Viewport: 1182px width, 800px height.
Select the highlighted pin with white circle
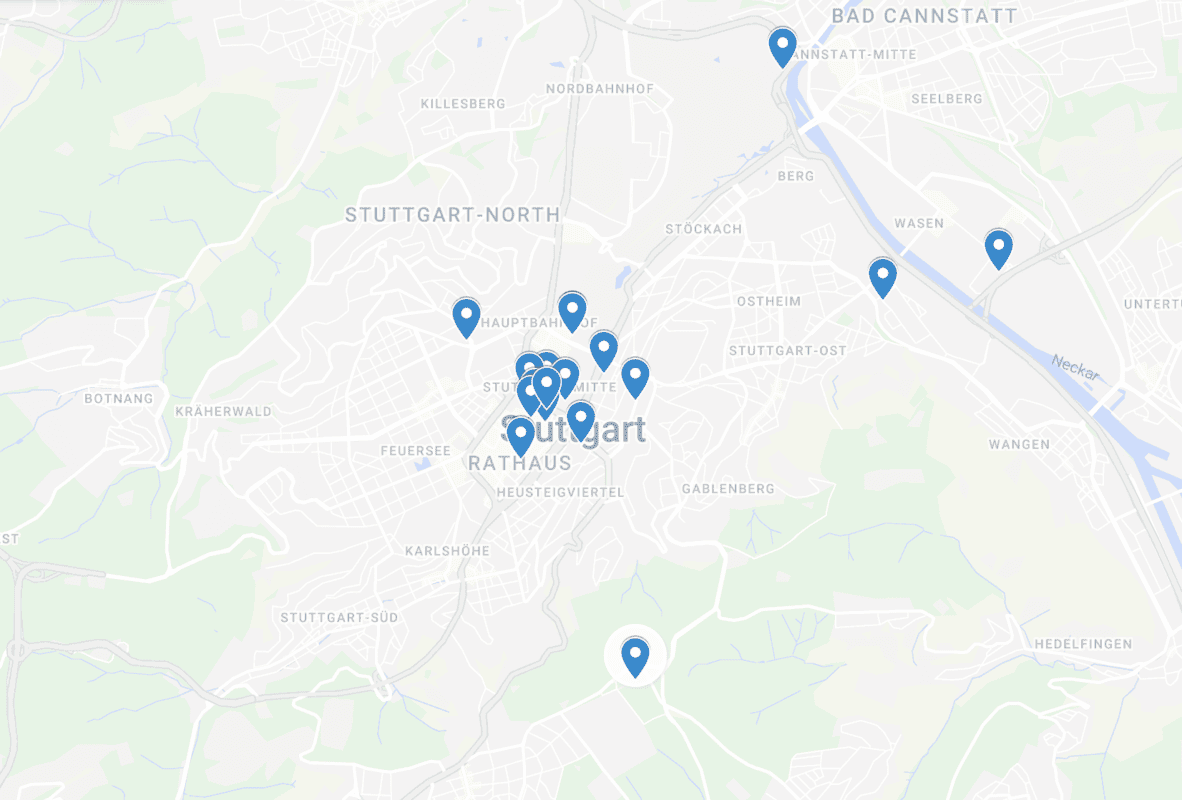coord(635,657)
